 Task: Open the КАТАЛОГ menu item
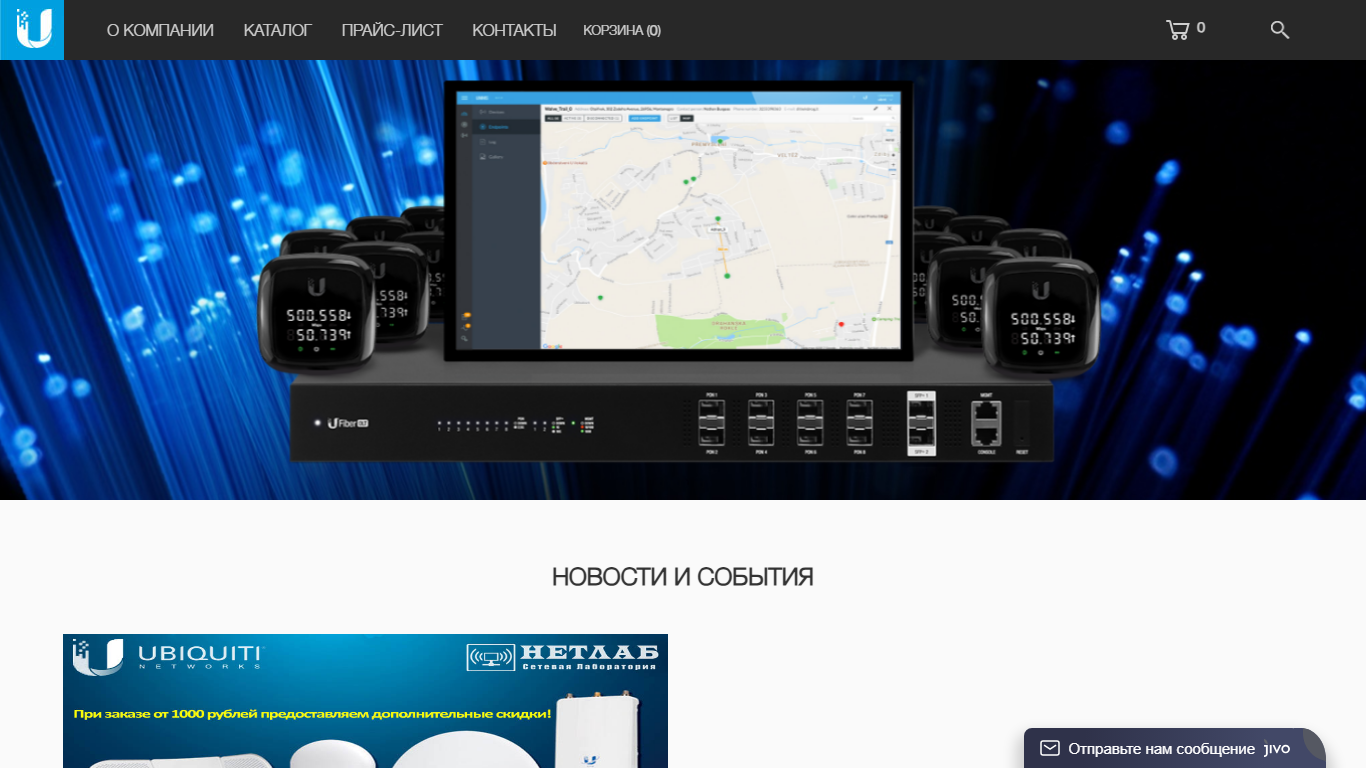click(x=278, y=30)
